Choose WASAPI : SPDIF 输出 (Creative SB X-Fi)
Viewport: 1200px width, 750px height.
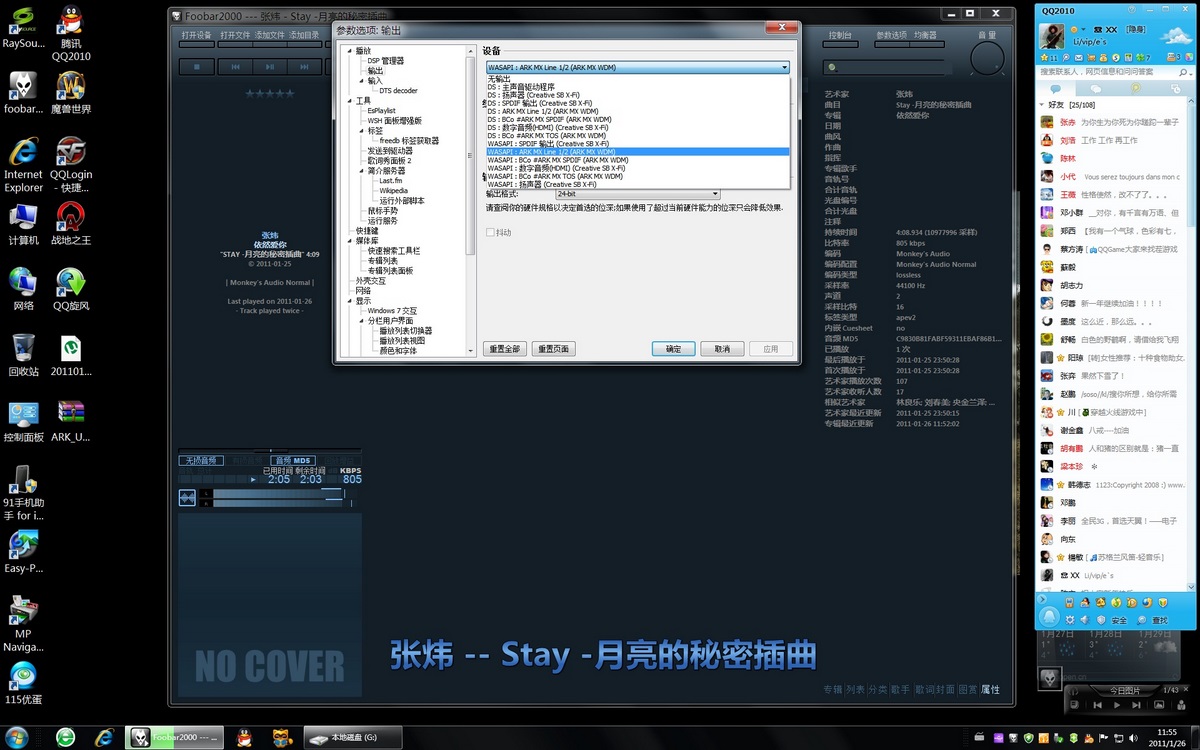[x=638, y=144]
